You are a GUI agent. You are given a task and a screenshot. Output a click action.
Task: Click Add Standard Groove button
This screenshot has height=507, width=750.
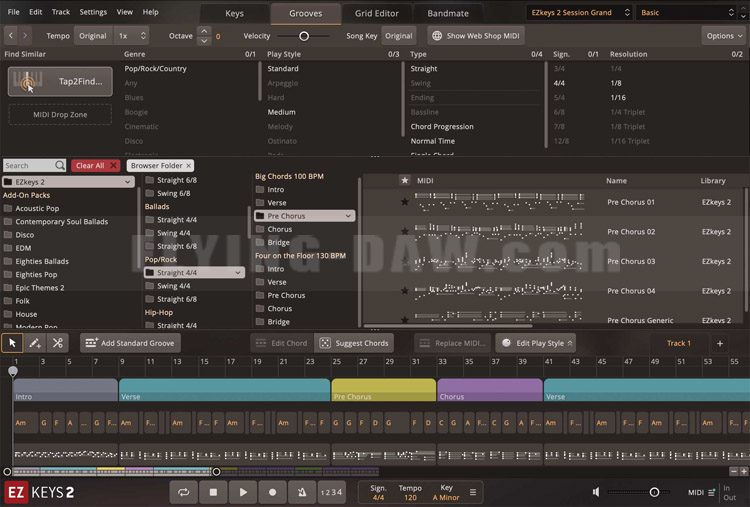[131, 343]
